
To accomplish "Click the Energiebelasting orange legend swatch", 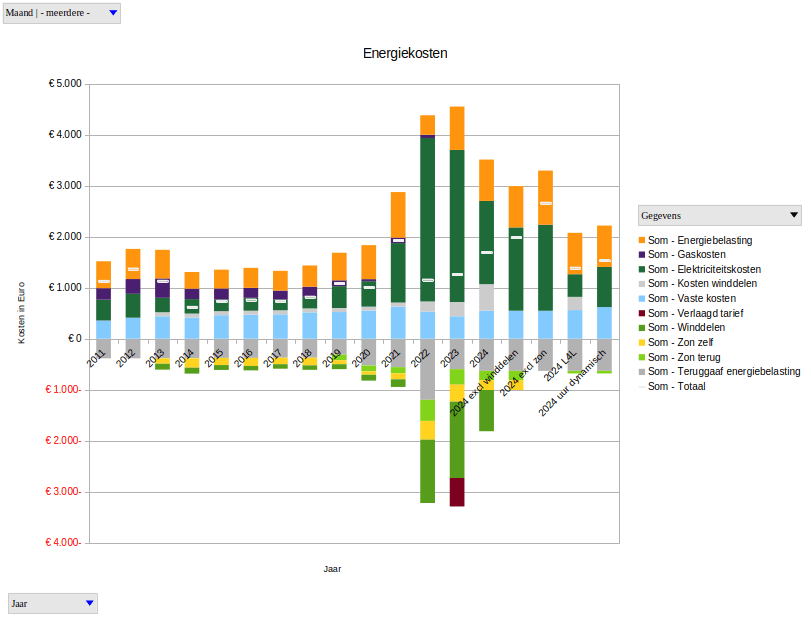I will click(x=642, y=241).
